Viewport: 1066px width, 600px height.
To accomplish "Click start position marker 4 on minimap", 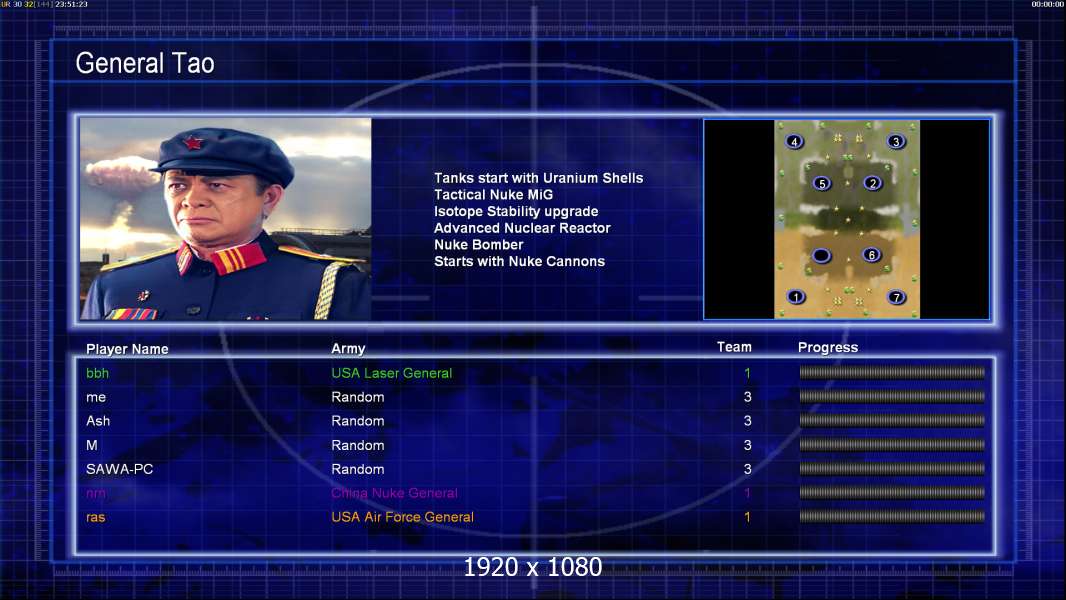I will 794,141.
